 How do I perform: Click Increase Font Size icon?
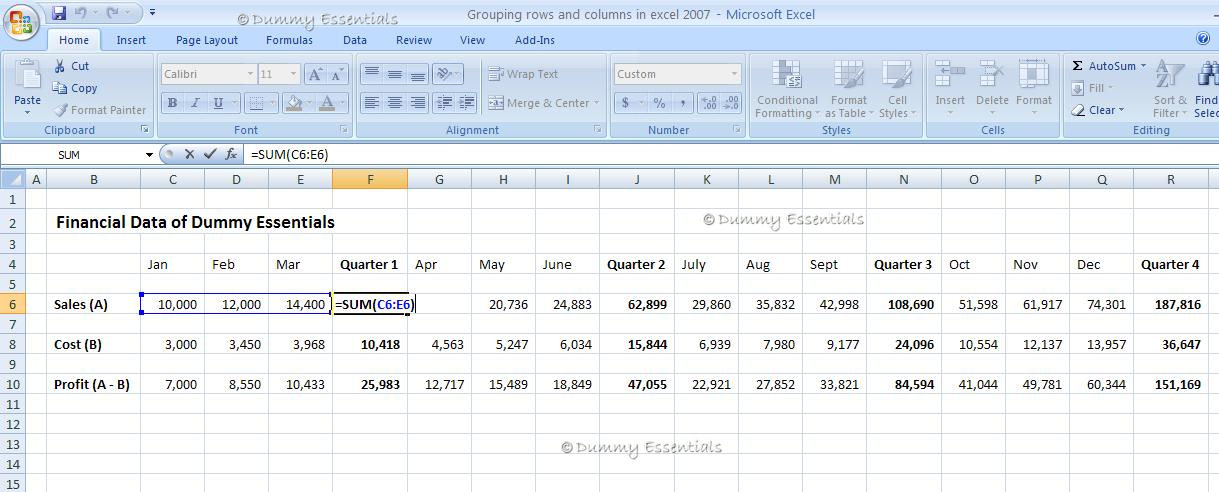pyautogui.click(x=314, y=74)
